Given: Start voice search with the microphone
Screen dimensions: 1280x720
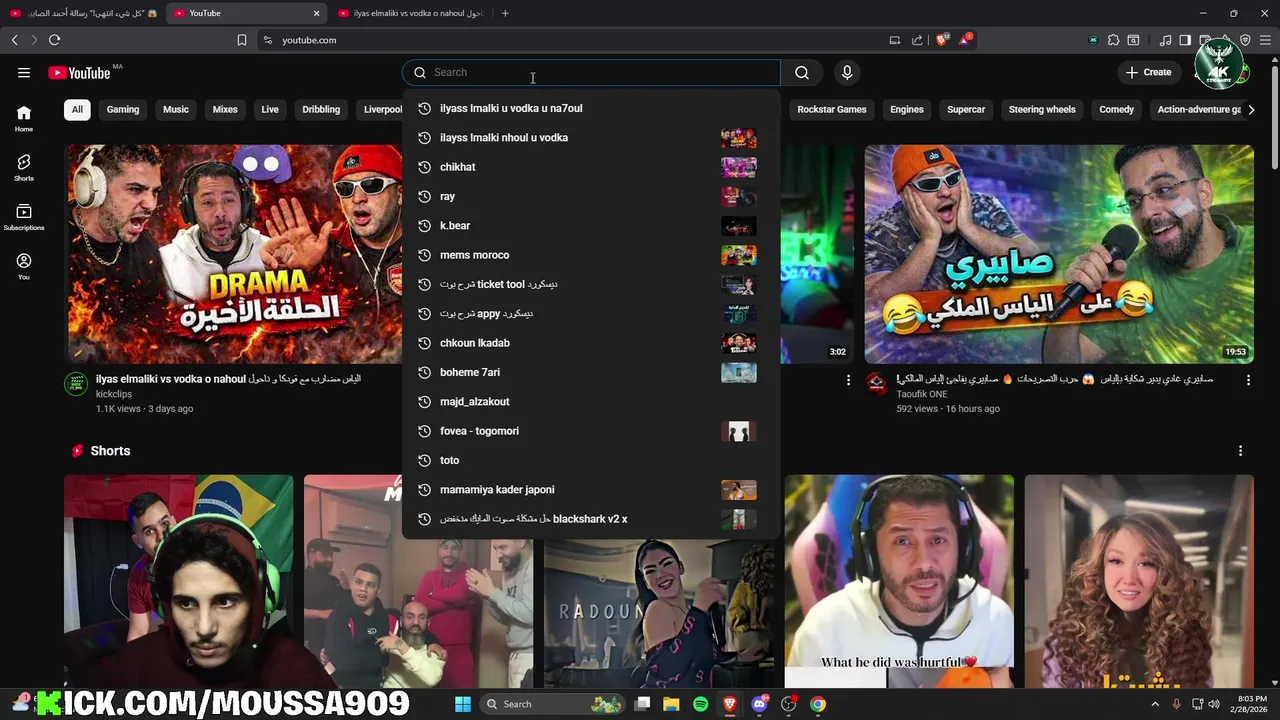Looking at the screenshot, I should [x=847, y=72].
